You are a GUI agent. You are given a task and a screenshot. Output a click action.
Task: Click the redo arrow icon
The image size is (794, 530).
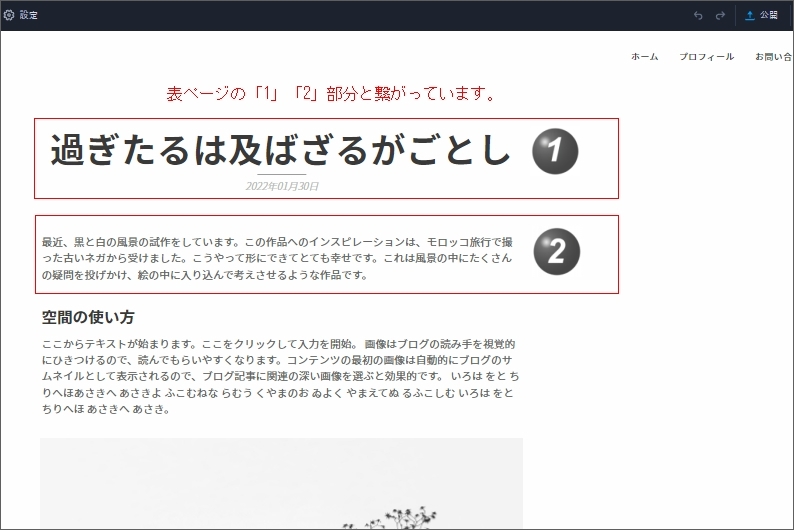720,15
